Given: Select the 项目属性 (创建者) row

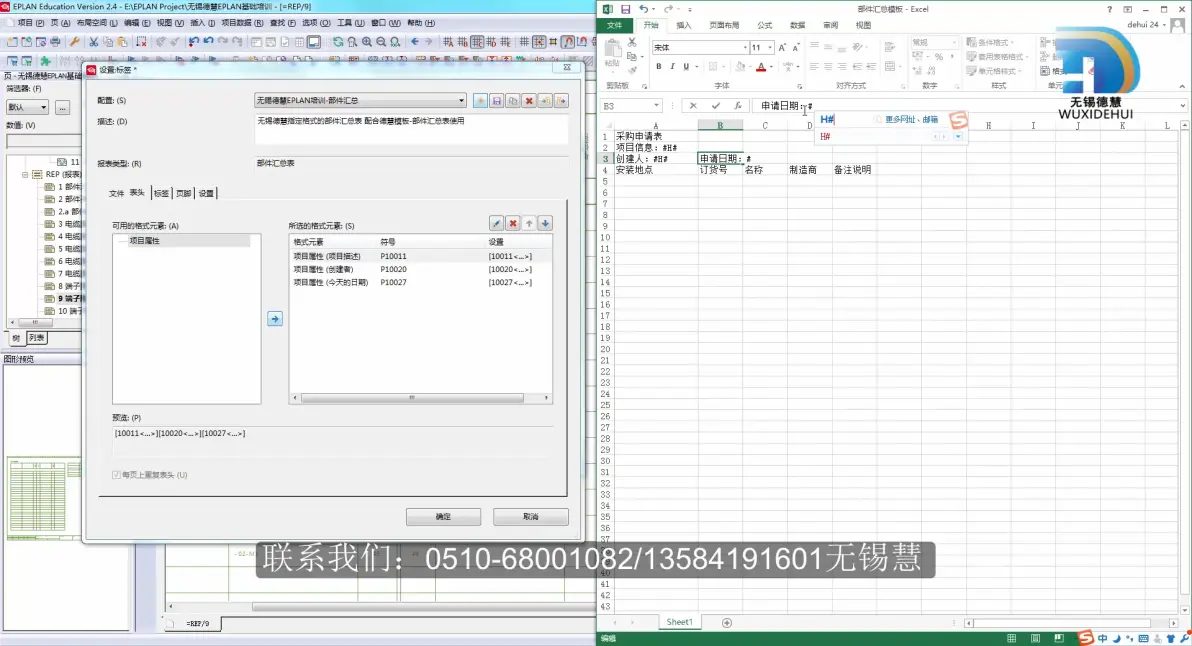Looking at the screenshot, I should coord(420,269).
